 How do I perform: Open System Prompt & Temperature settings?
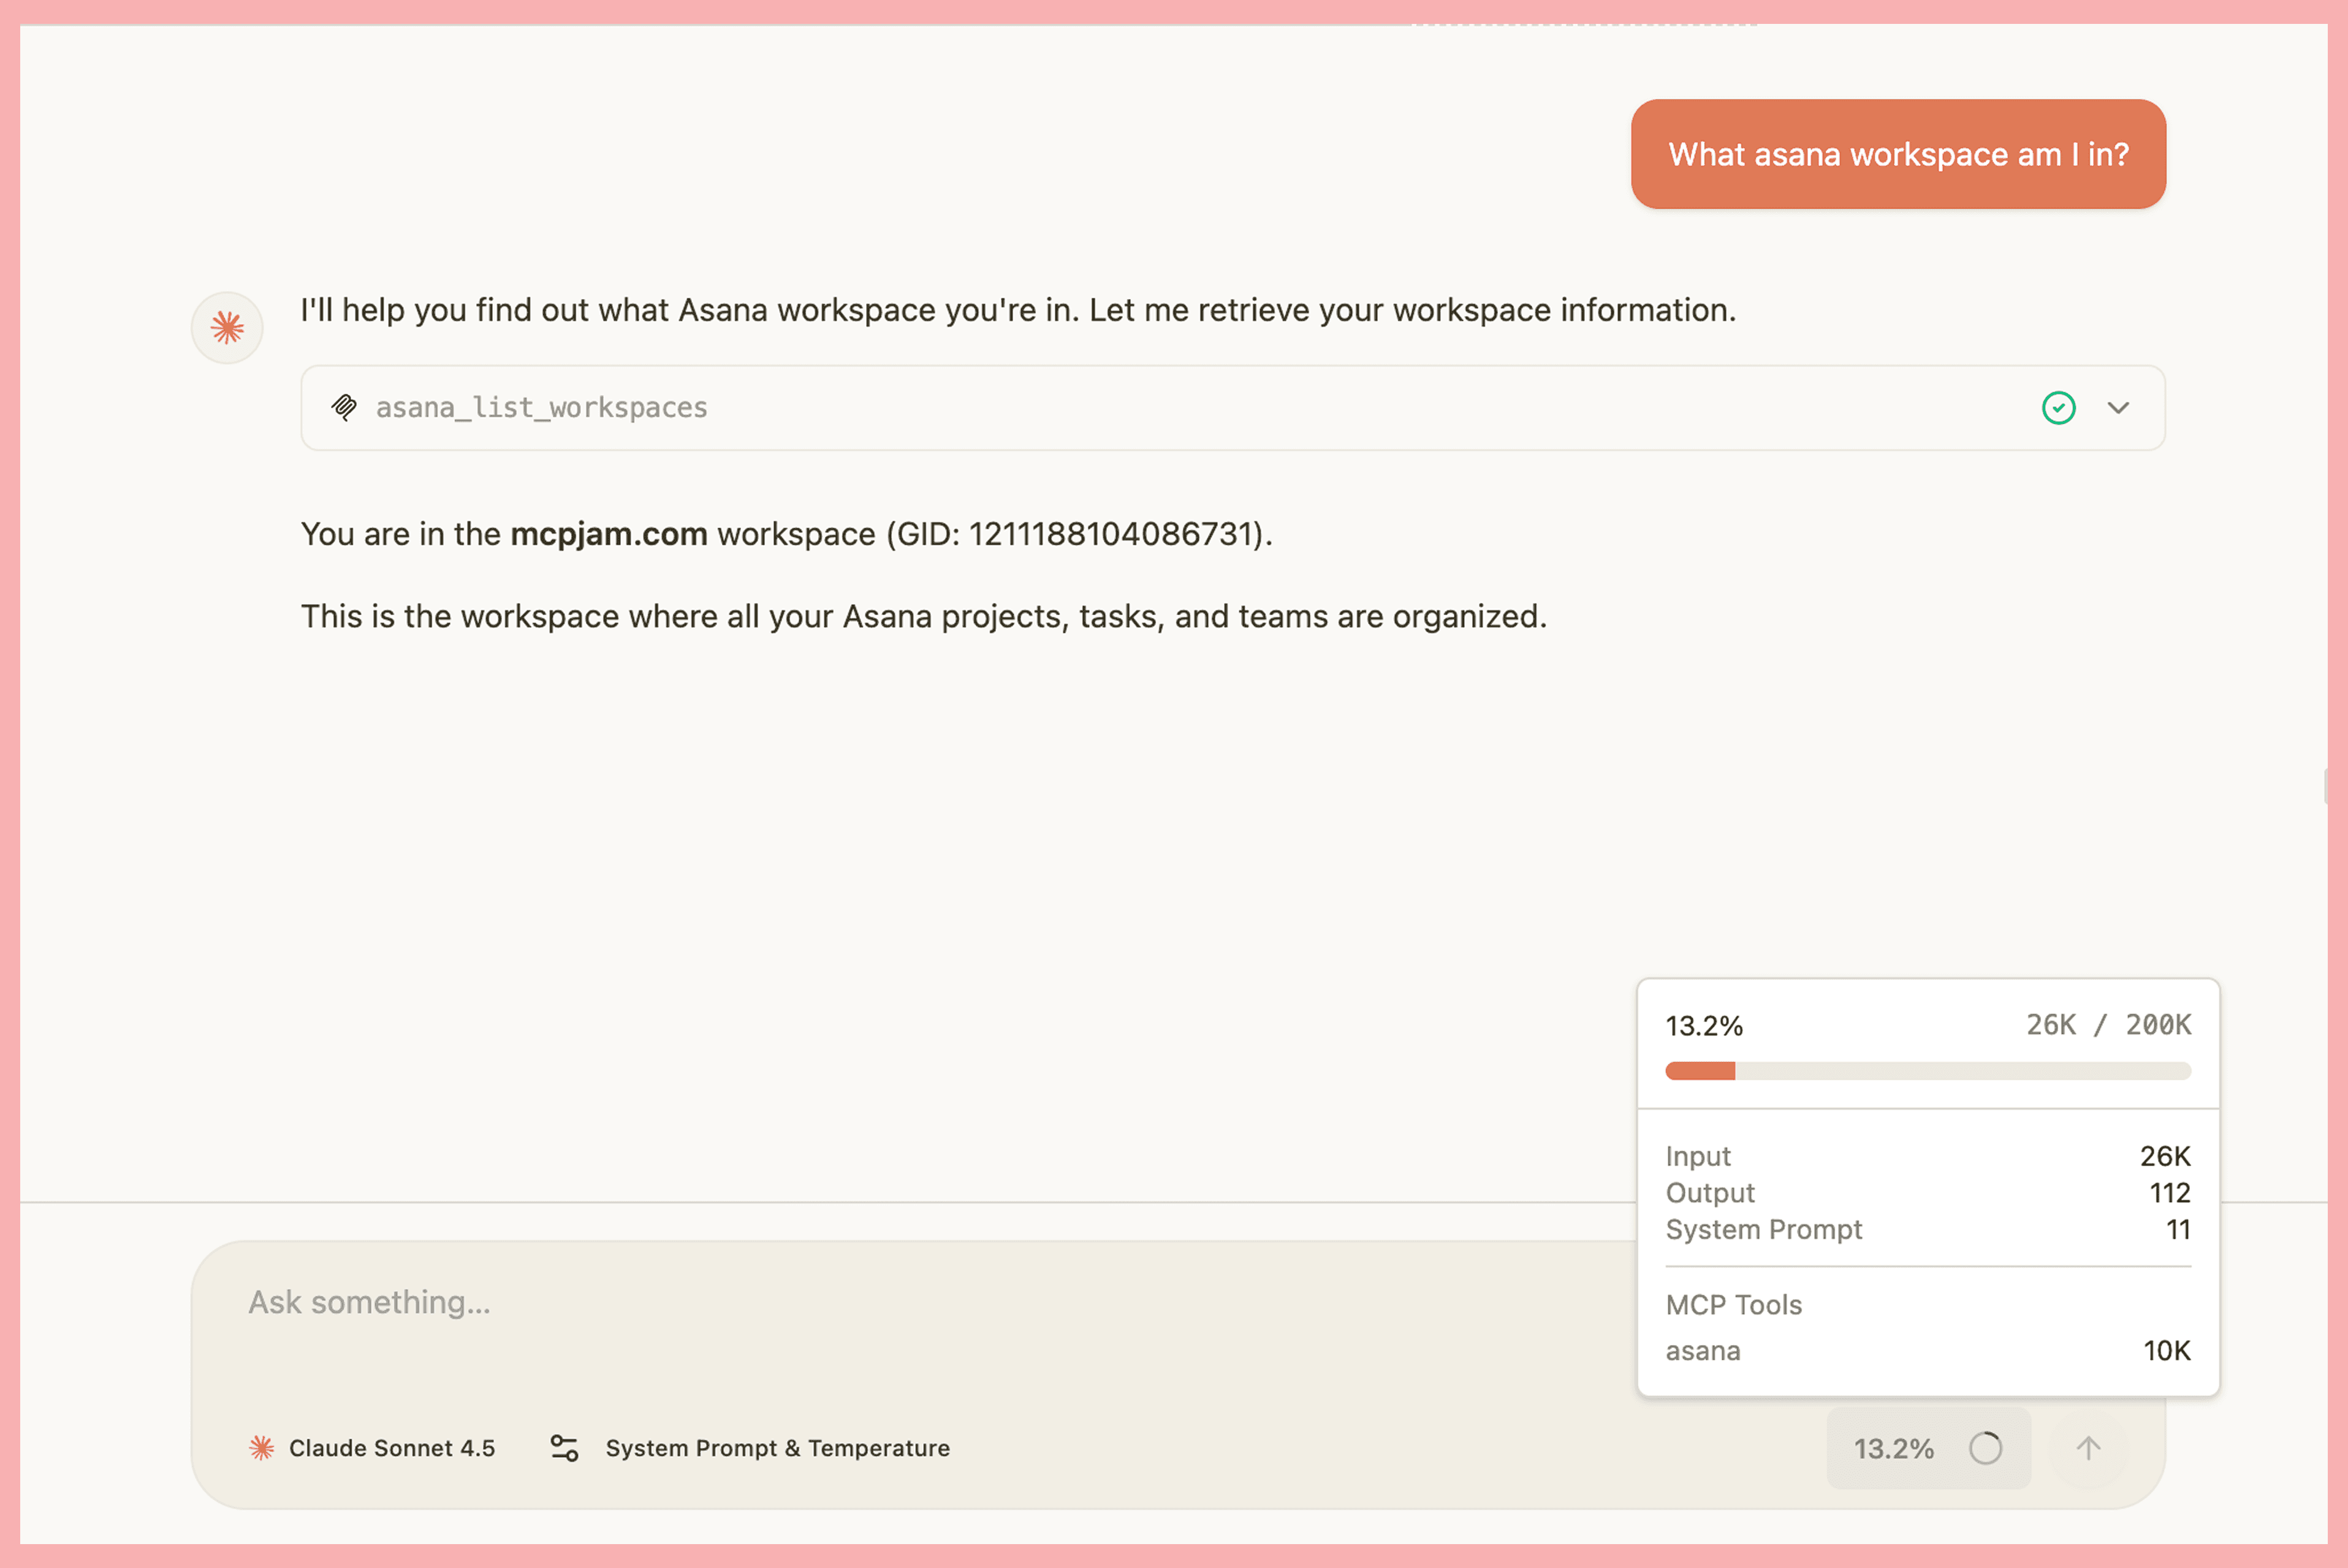[x=777, y=1448]
